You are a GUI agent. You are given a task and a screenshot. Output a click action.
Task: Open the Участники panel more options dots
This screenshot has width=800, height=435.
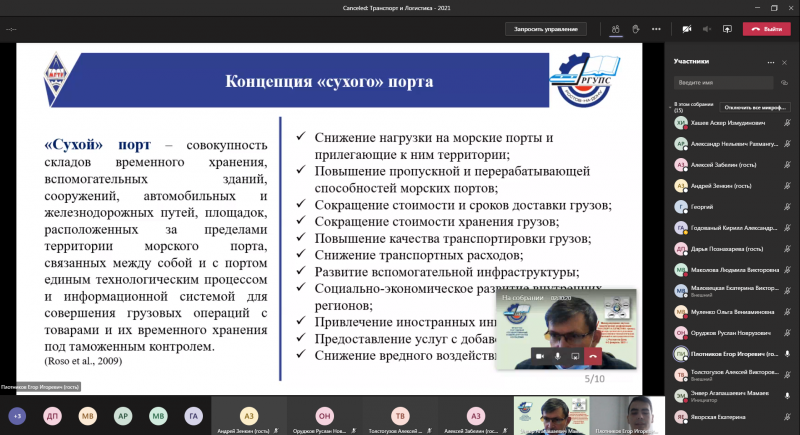click(x=770, y=61)
